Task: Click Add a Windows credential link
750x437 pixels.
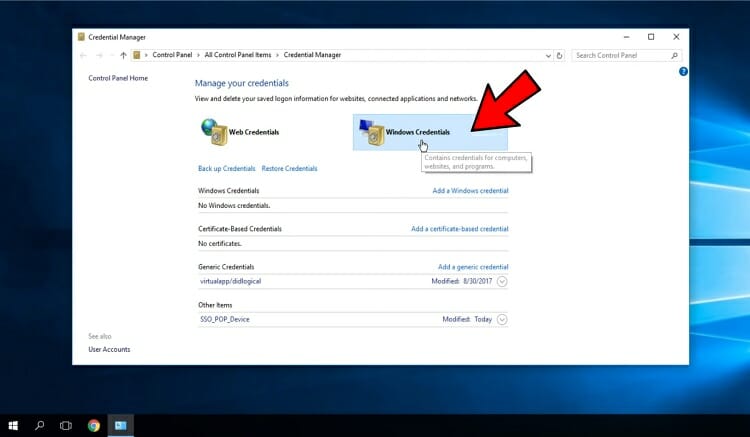Action: [x=470, y=190]
